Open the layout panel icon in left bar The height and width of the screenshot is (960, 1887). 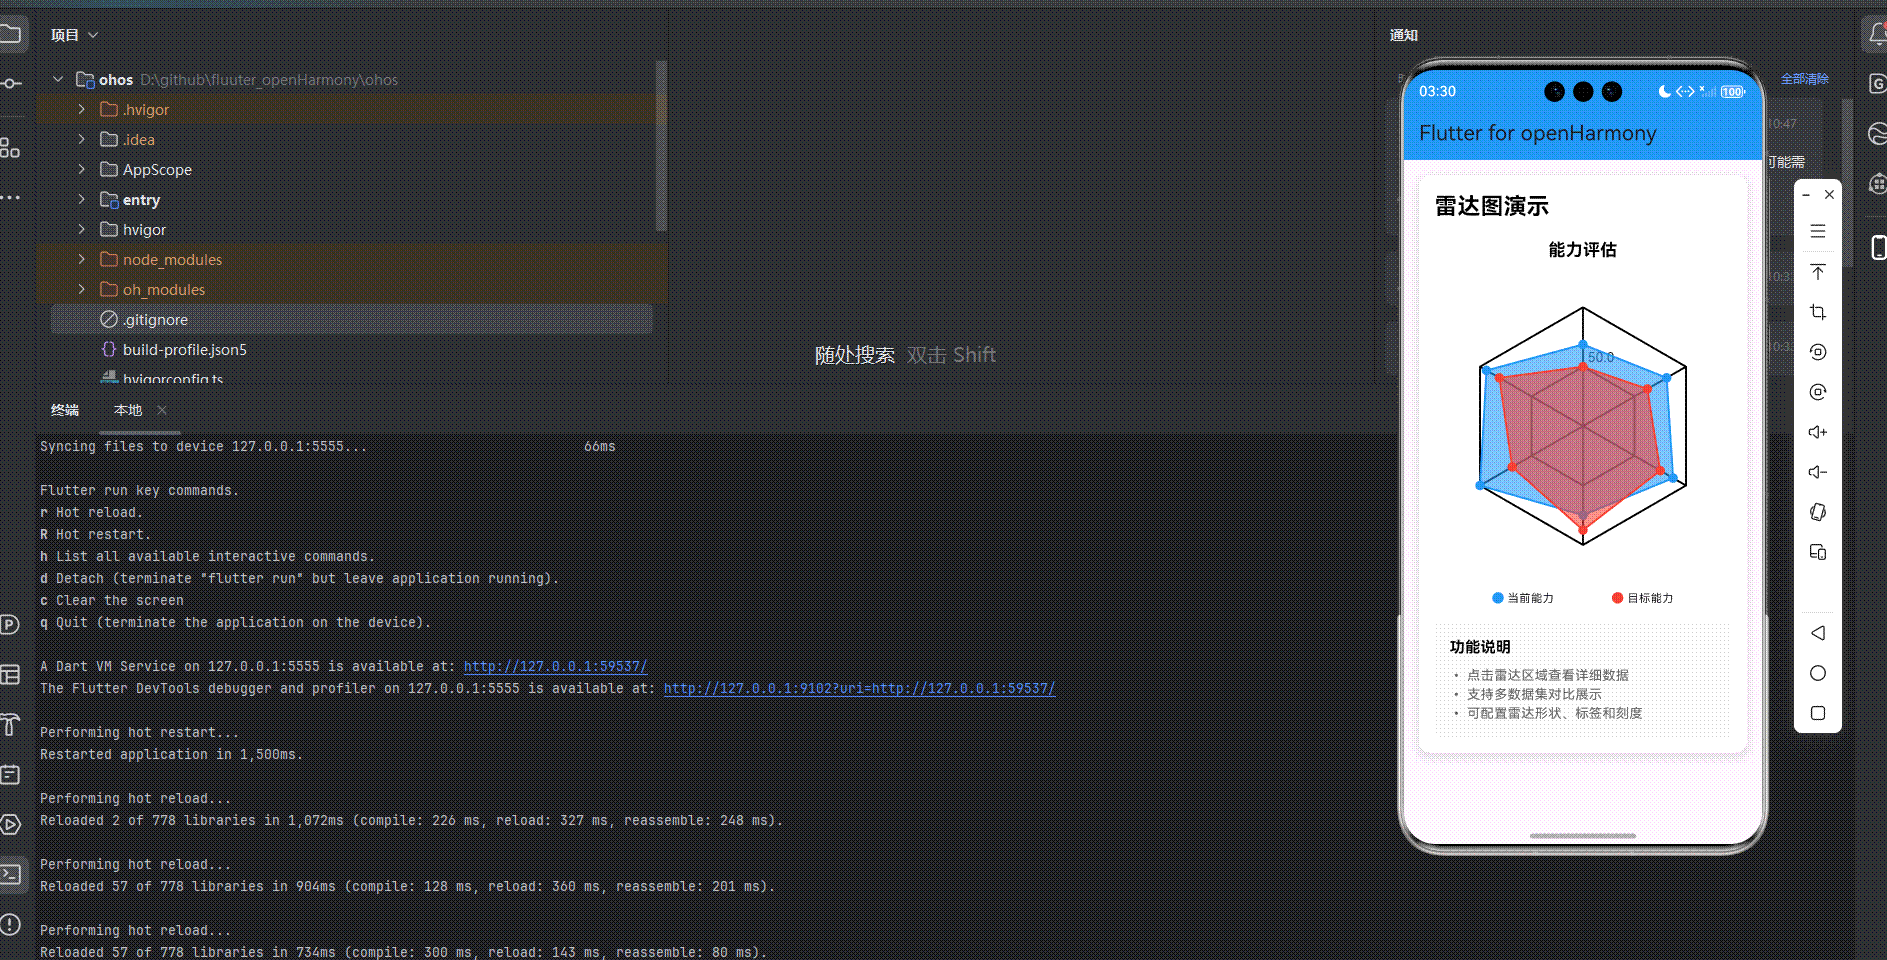click(x=10, y=675)
